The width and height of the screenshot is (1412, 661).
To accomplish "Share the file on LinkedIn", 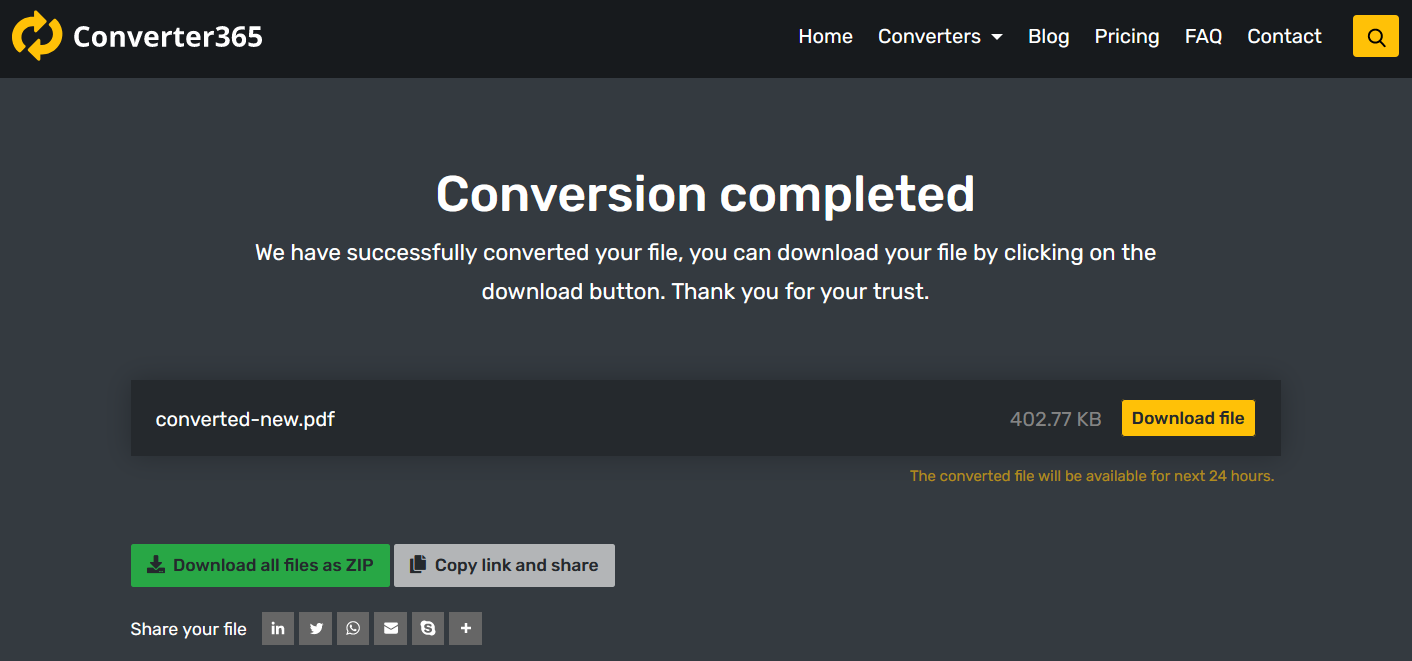I will tap(278, 629).
